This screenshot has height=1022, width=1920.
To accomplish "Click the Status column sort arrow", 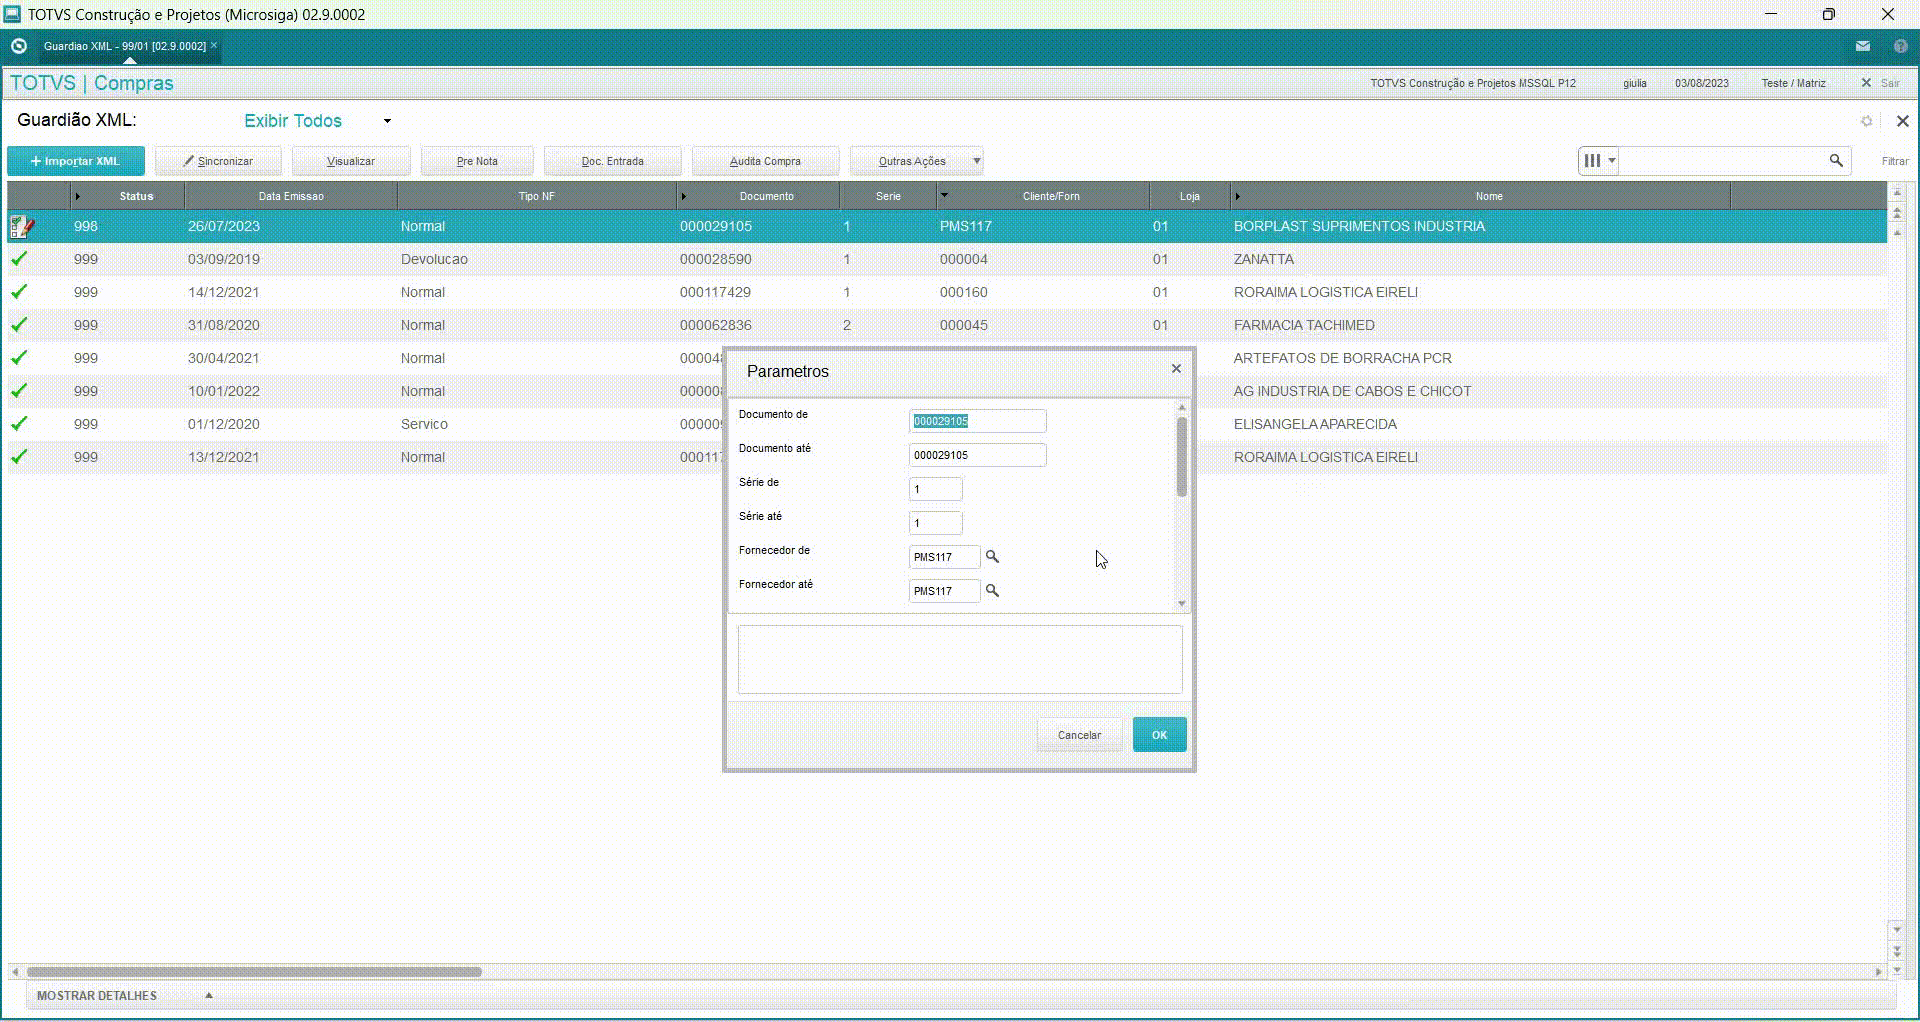I will pyautogui.click(x=77, y=196).
